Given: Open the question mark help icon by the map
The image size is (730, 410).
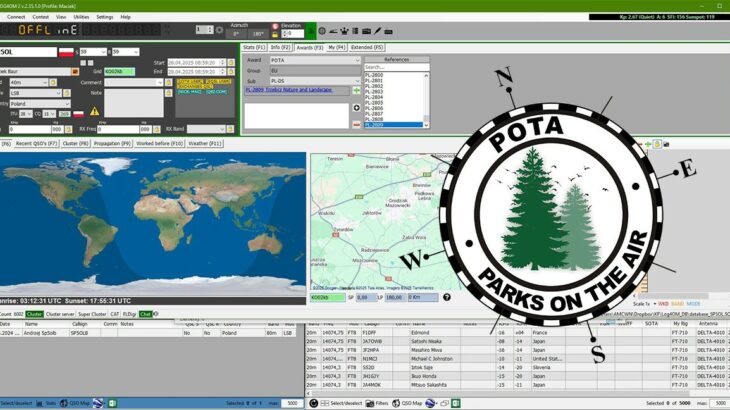Looking at the screenshot, I should click(446, 297).
